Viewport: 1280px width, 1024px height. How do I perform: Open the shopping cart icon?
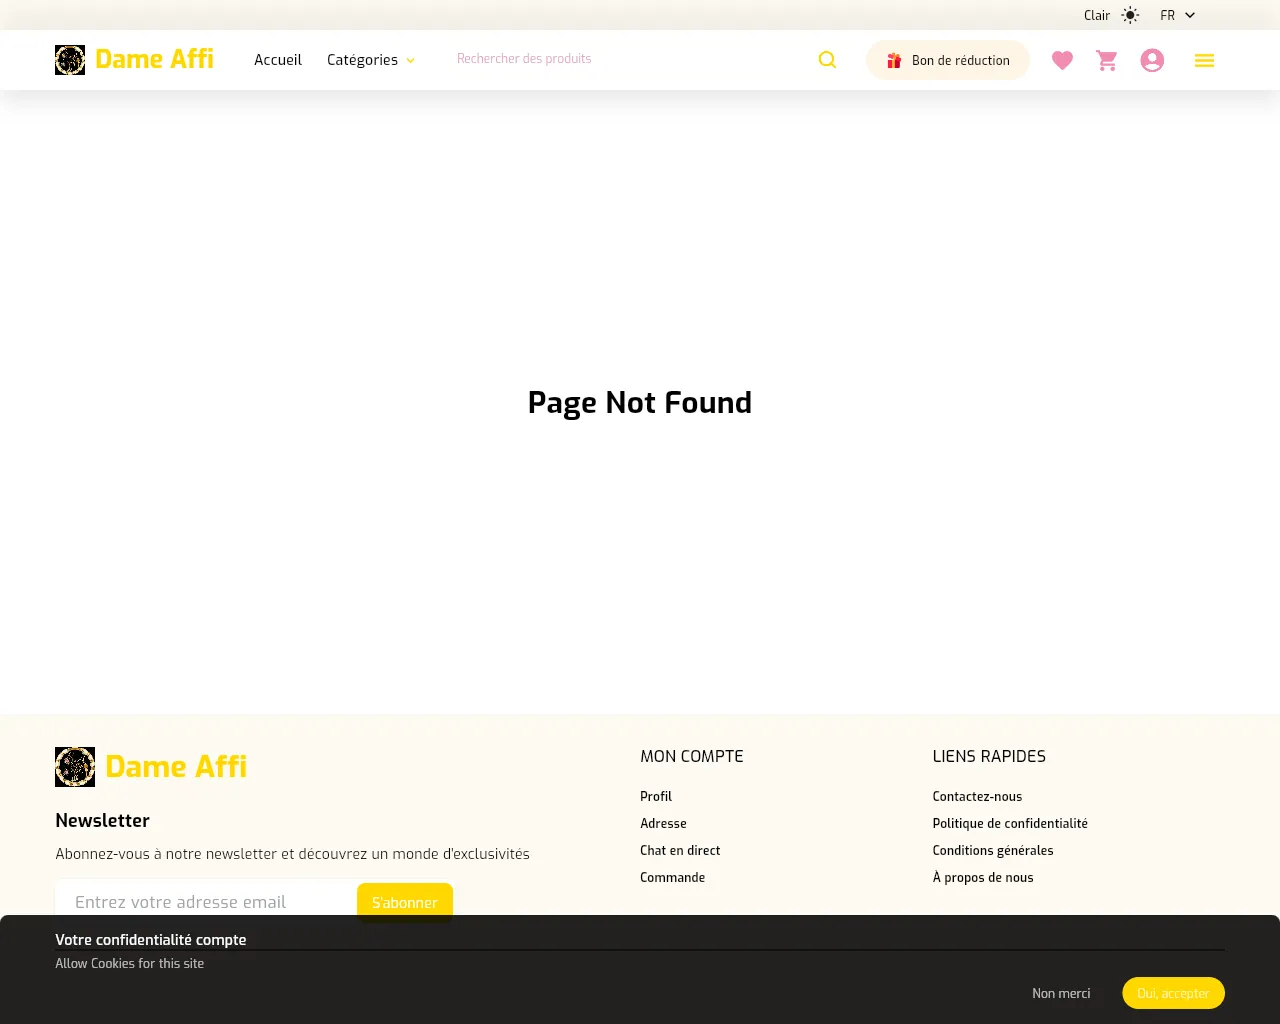pos(1107,60)
